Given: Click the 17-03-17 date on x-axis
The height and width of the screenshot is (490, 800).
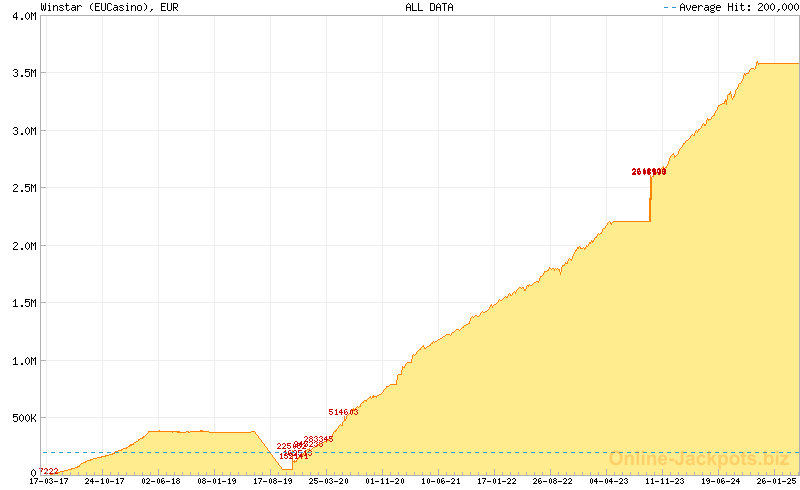Looking at the screenshot, I should [x=48, y=481].
